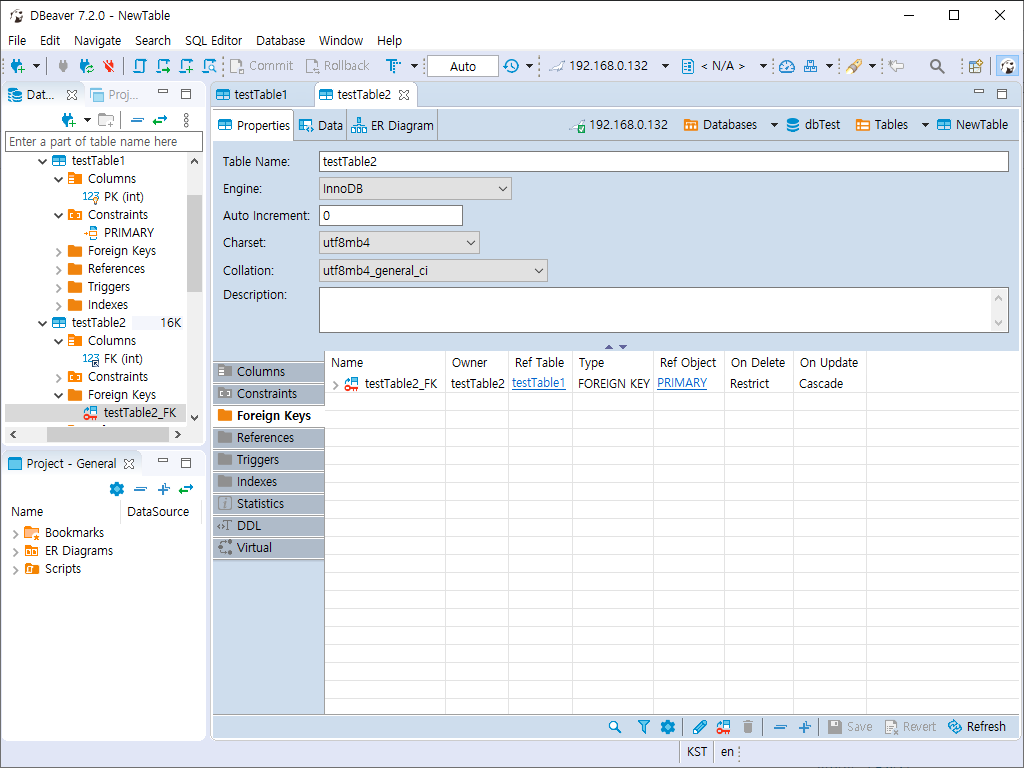
Task: Open the SQL Editor menu
Action: [214, 40]
